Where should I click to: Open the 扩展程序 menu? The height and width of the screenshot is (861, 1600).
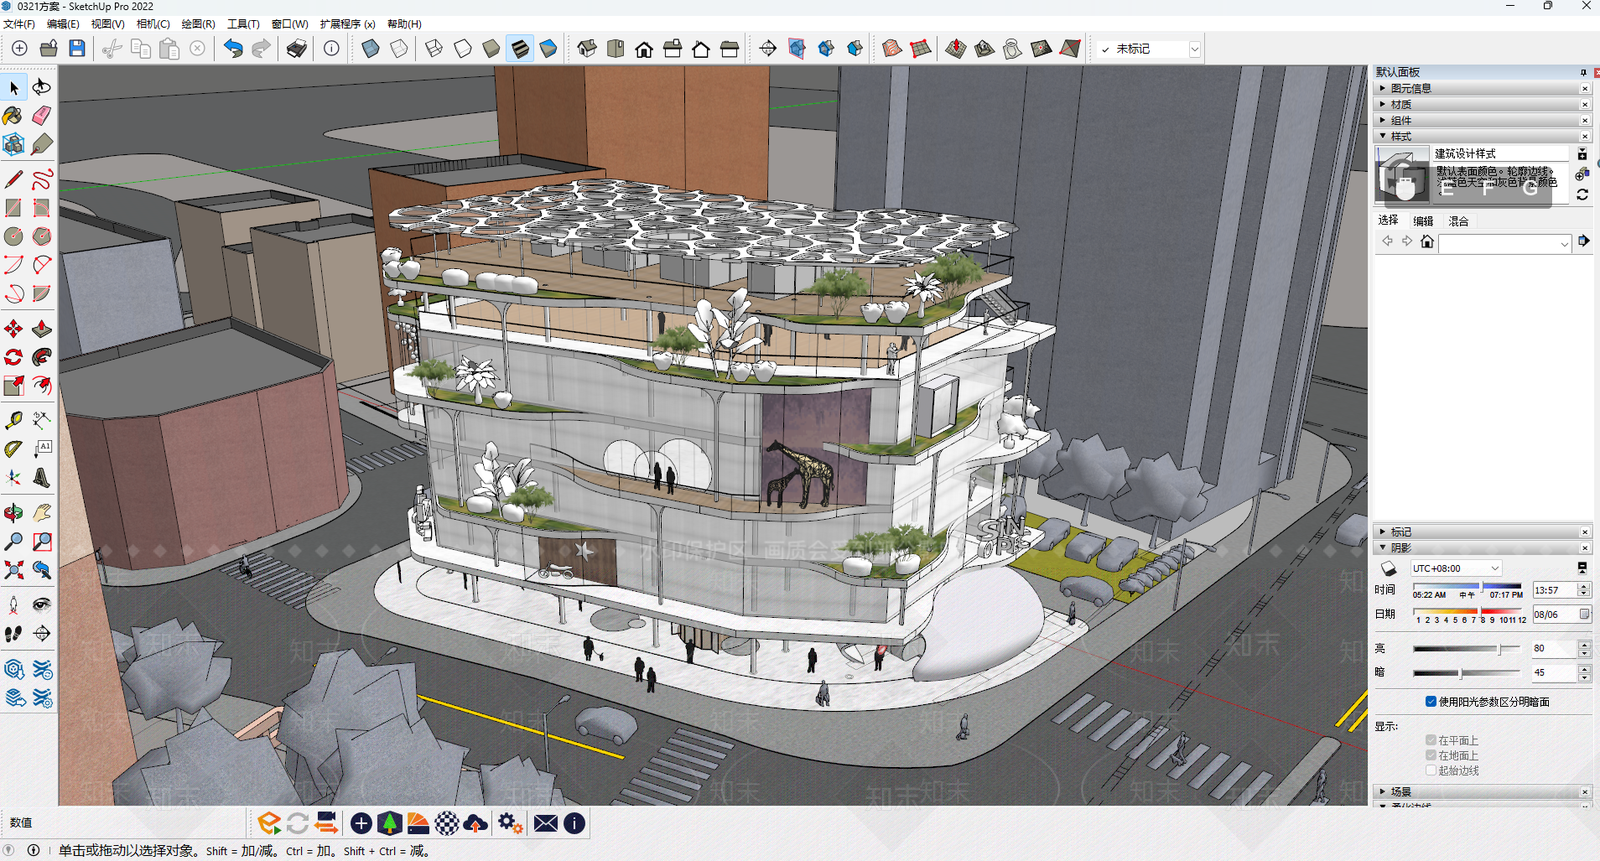point(348,24)
